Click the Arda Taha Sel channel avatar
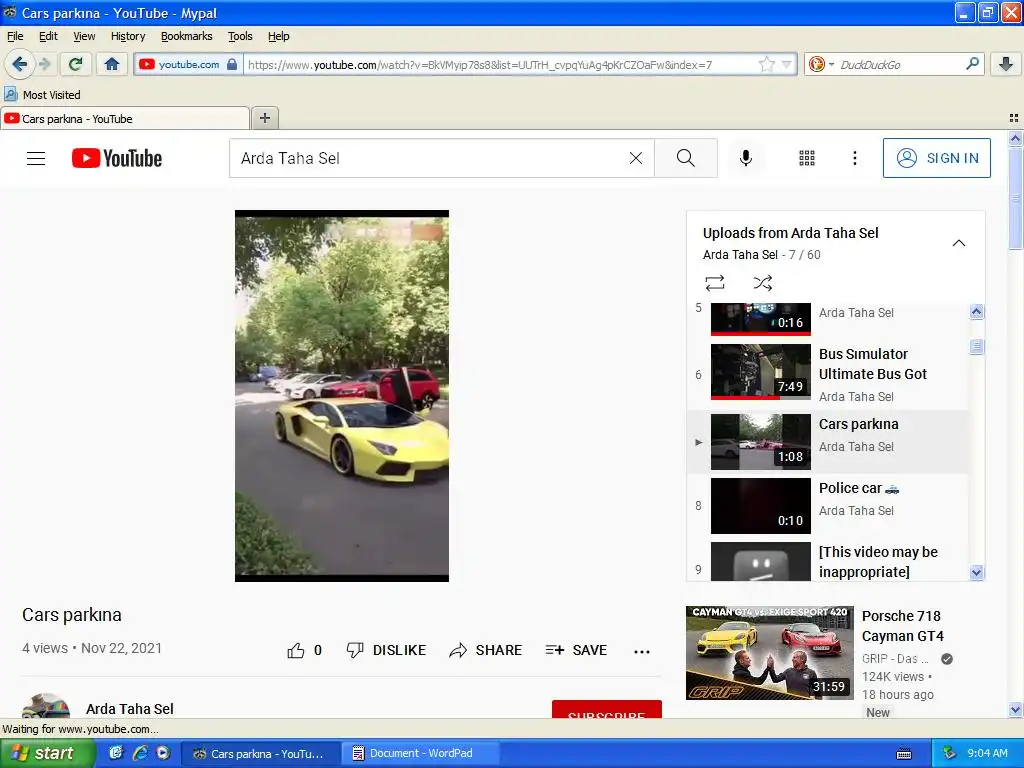 click(x=46, y=707)
